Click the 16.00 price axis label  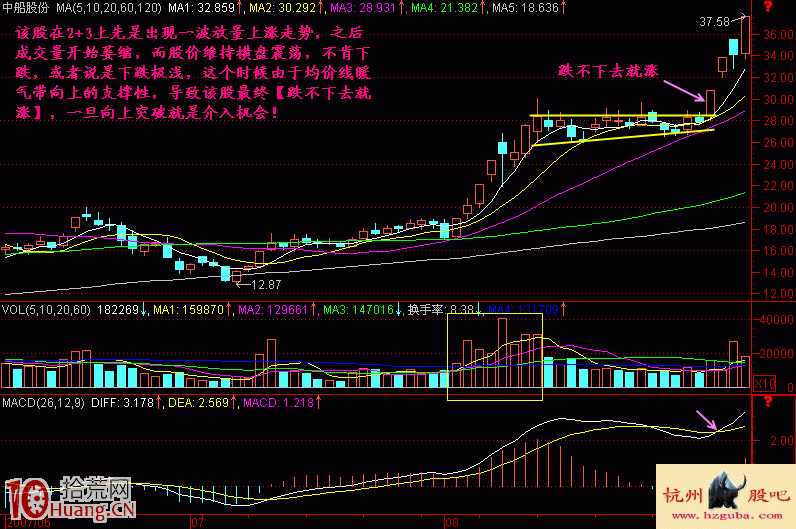779,251
